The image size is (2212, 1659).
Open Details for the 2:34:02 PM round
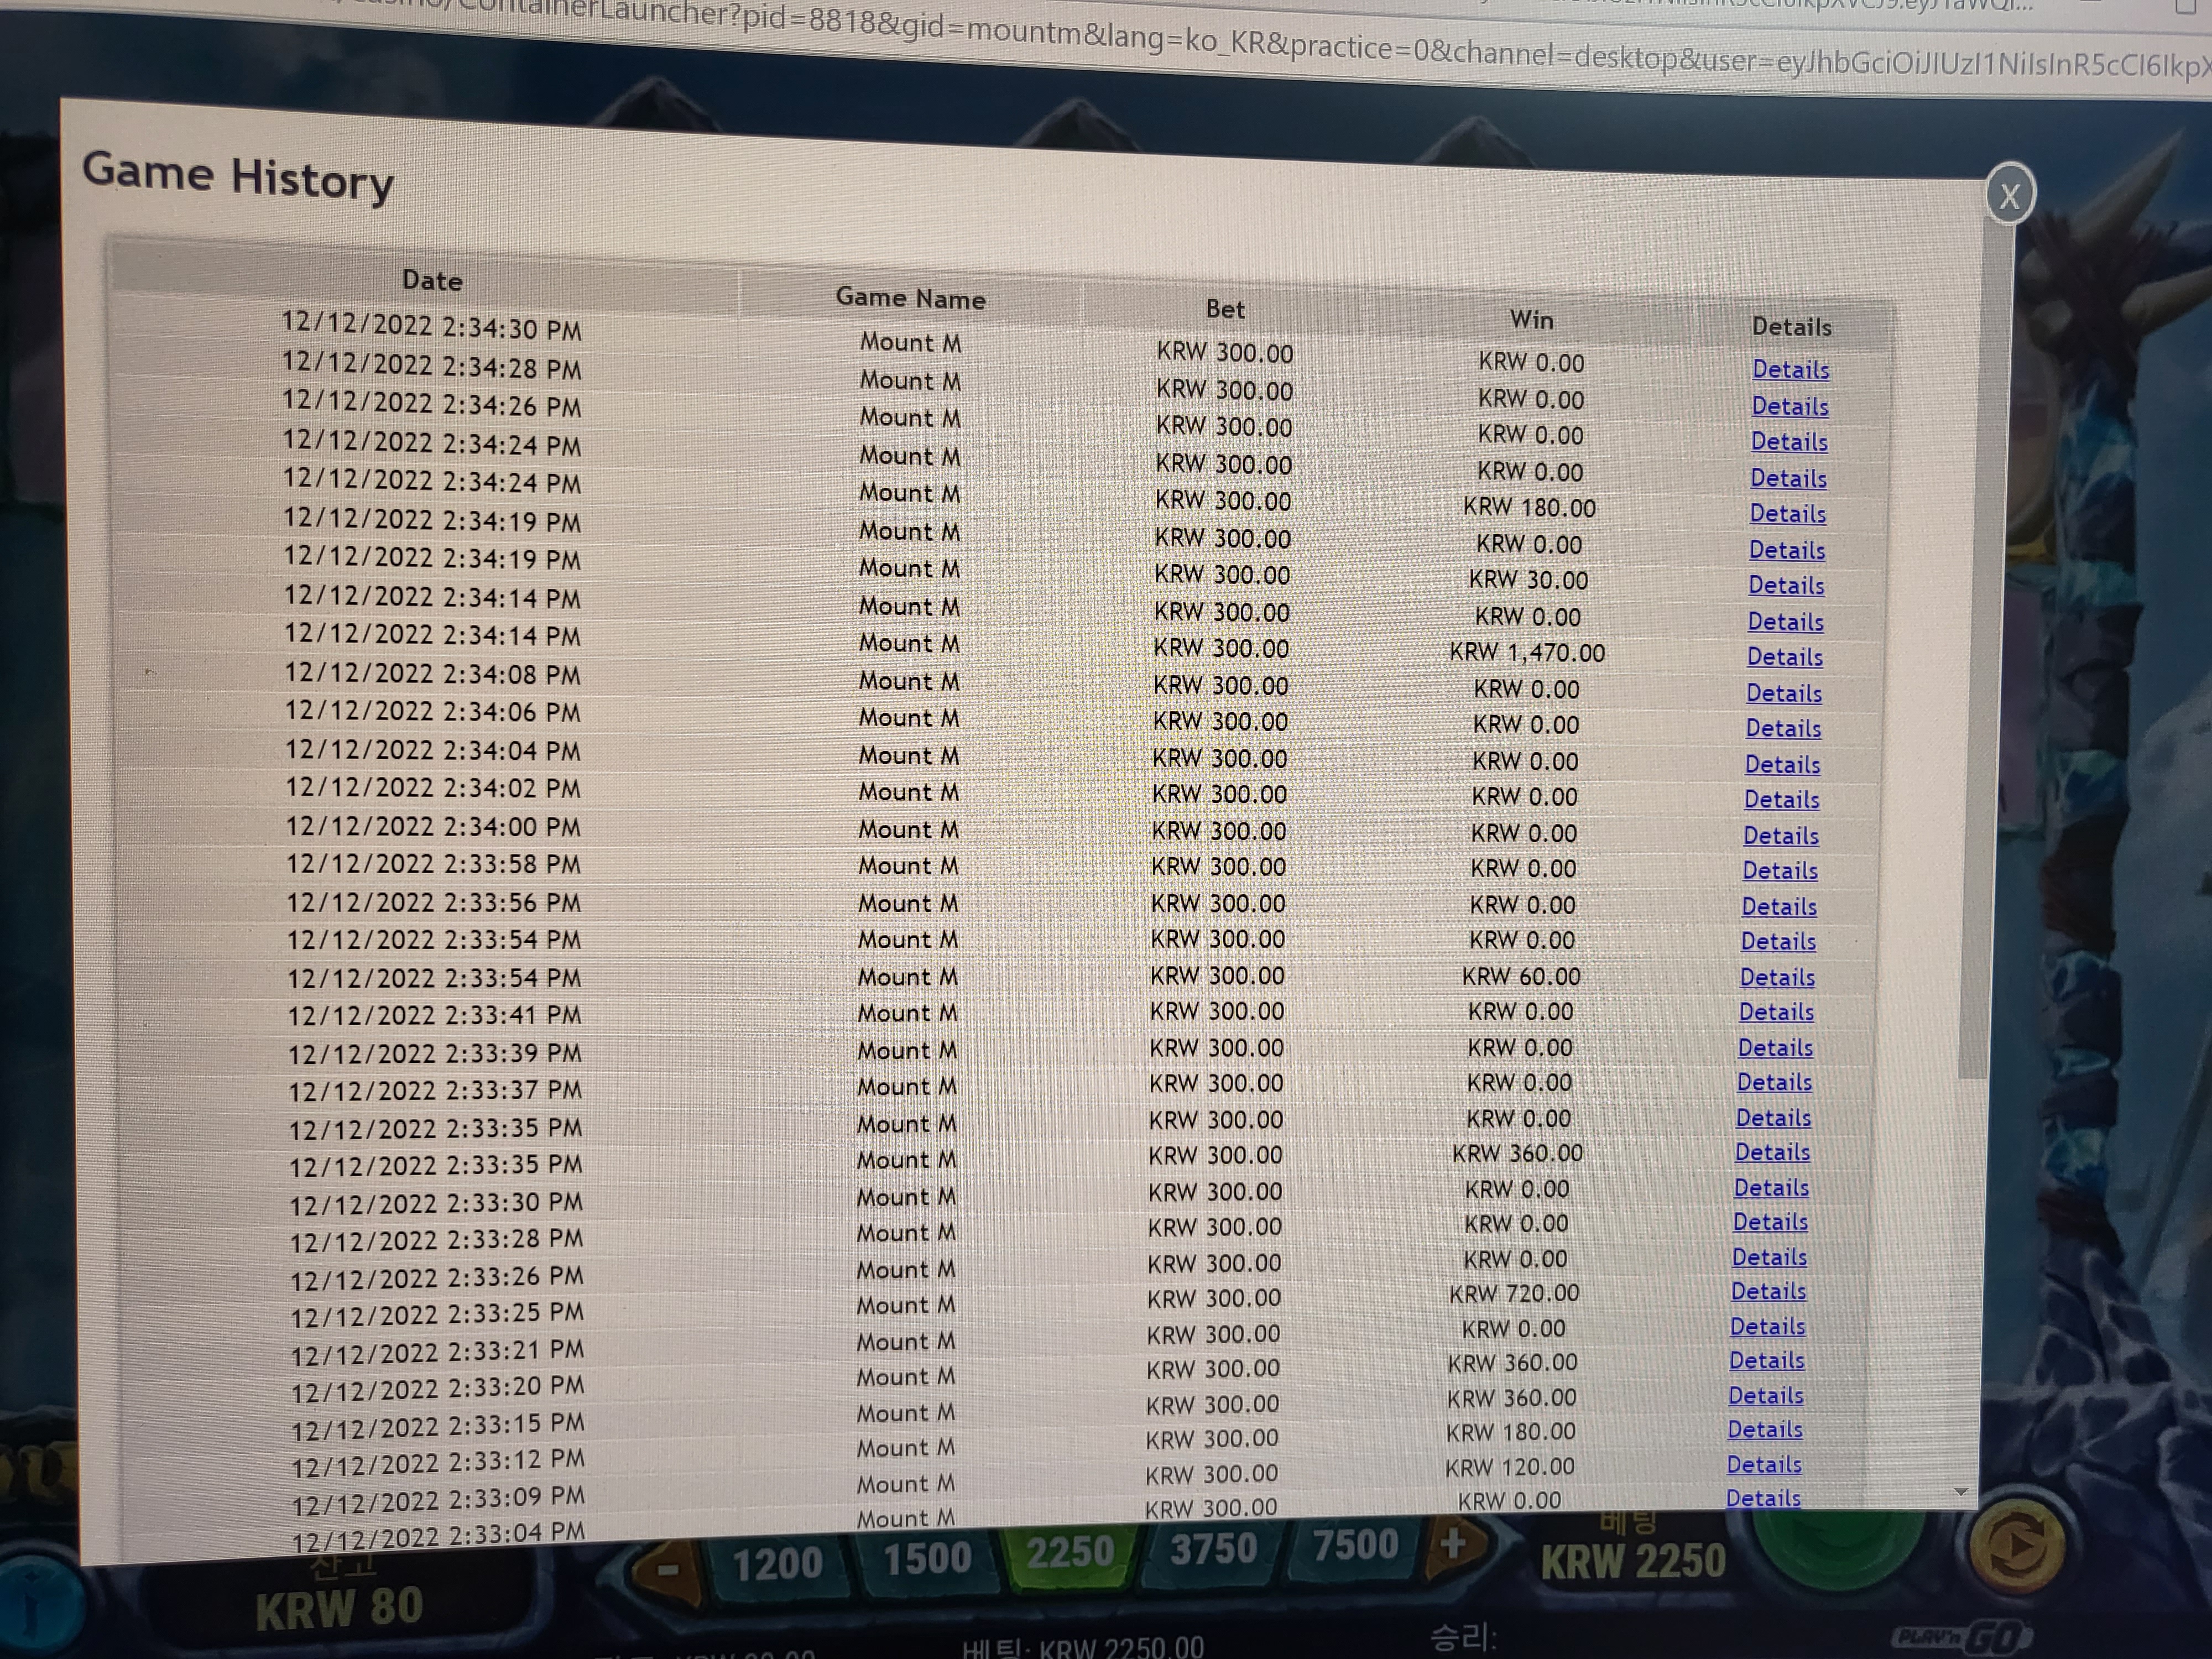pyautogui.click(x=1782, y=800)
